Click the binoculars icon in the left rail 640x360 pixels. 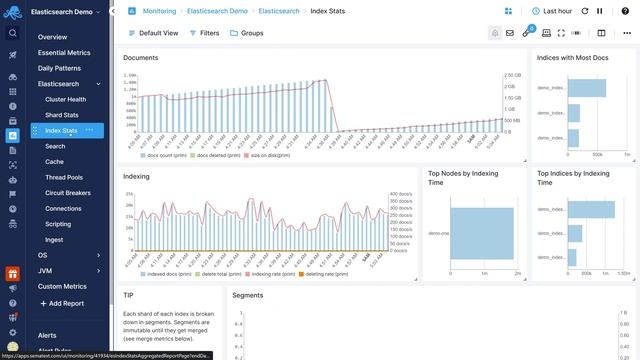click(x=13, y=77)
